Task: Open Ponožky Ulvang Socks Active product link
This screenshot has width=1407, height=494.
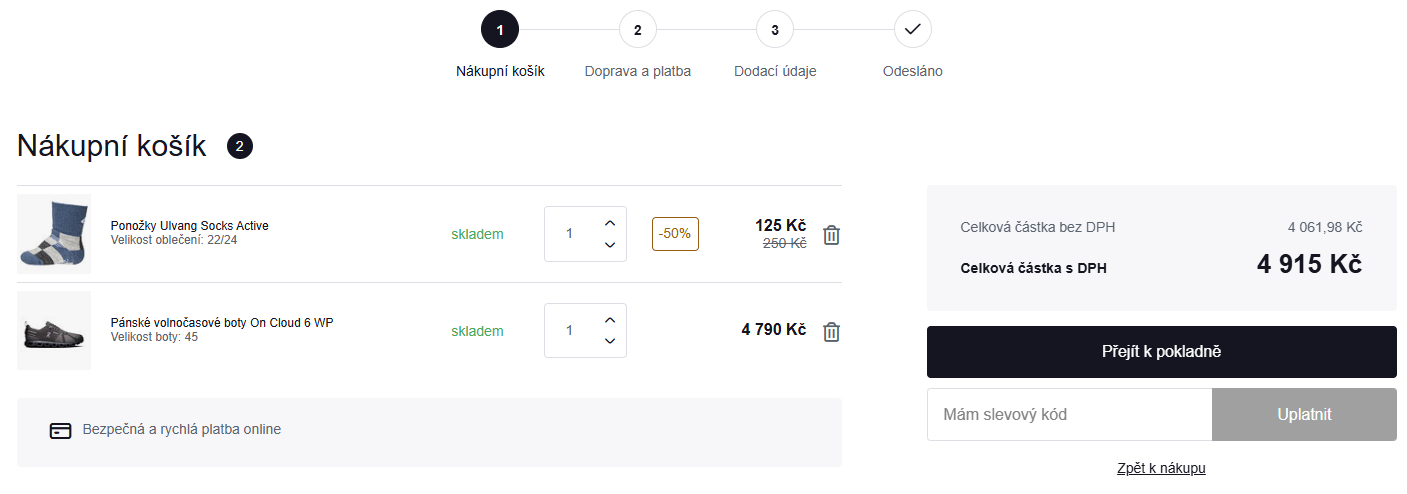Action: pos(189,226)
